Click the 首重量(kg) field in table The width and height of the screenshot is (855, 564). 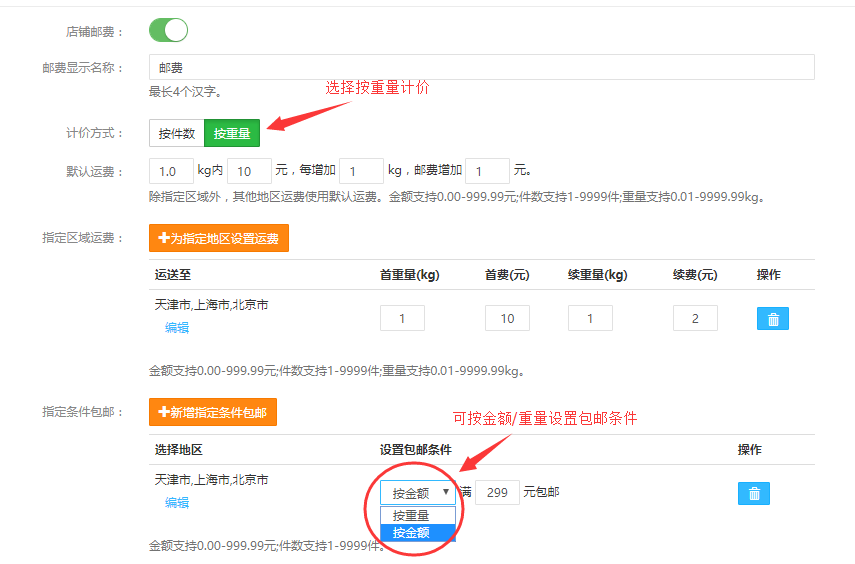[402, 318]
